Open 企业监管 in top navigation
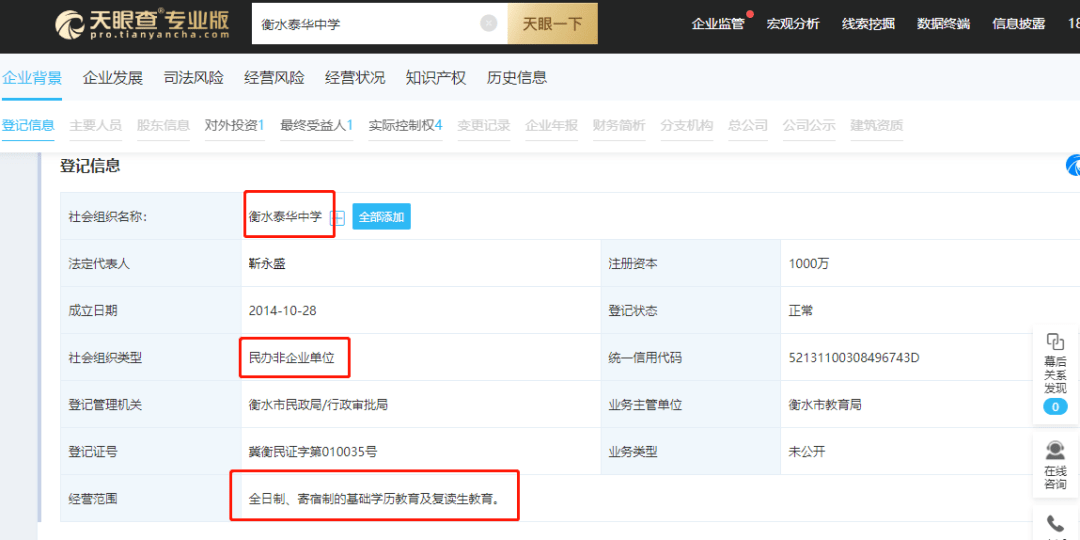Viewport: 1080px width, 540px height. pos(718,23)
